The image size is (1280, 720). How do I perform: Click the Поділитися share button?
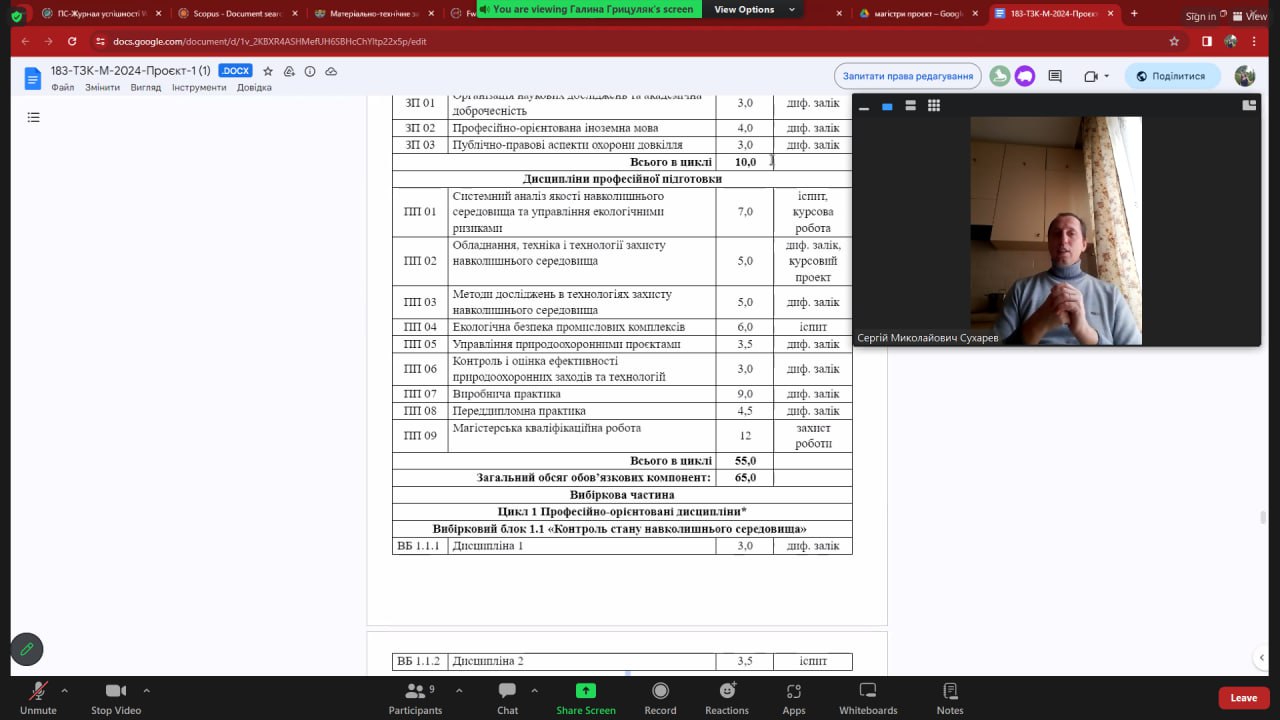point(1171,76)
